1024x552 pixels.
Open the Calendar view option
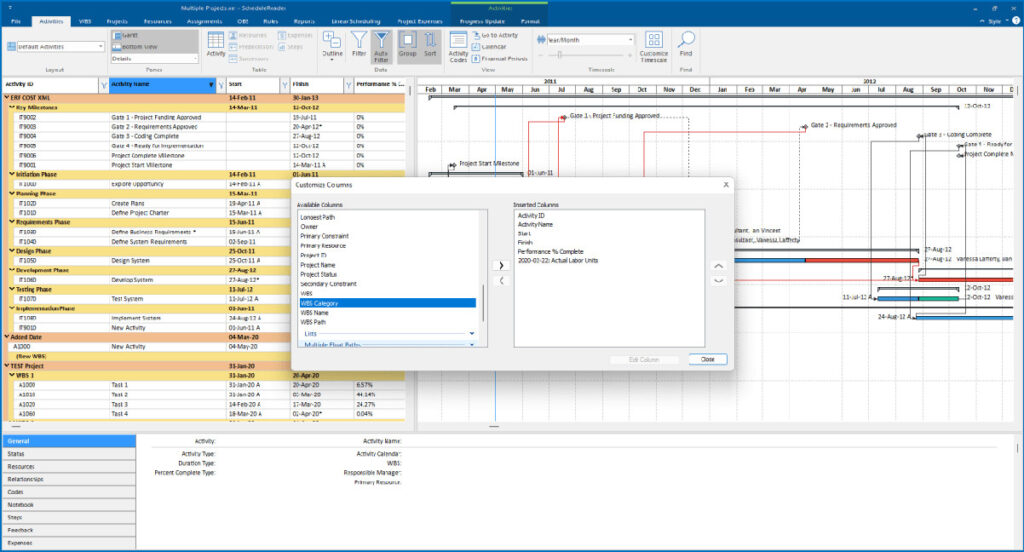tap(489, 47)
